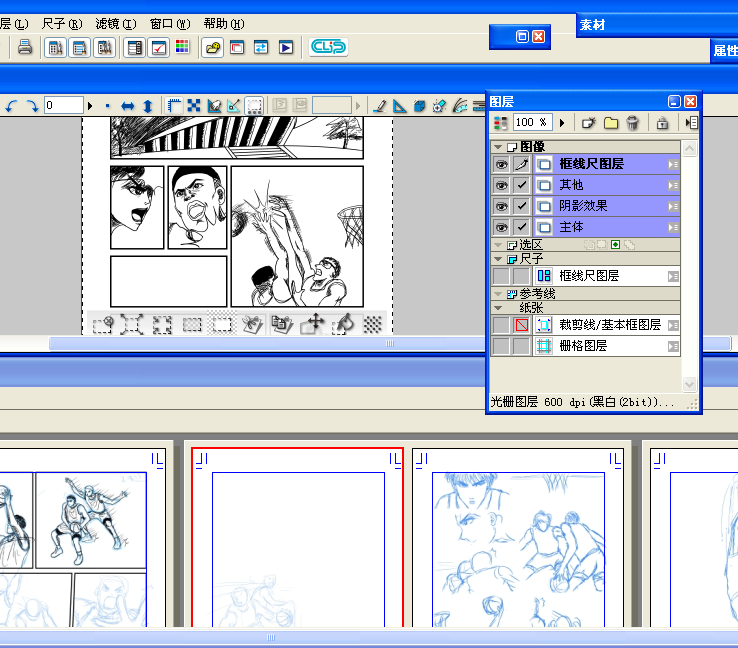
Task: Click the dotted tone pattern icon
Action: point(373,325)
